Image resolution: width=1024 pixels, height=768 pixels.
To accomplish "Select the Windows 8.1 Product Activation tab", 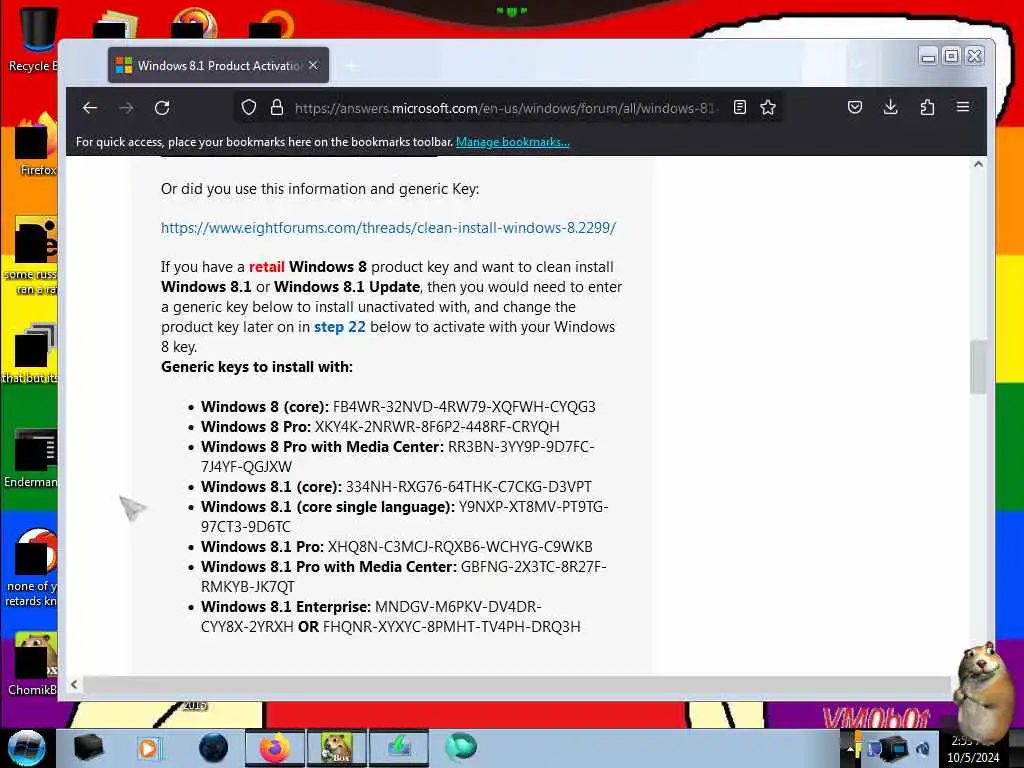I will tap(218, 65).
